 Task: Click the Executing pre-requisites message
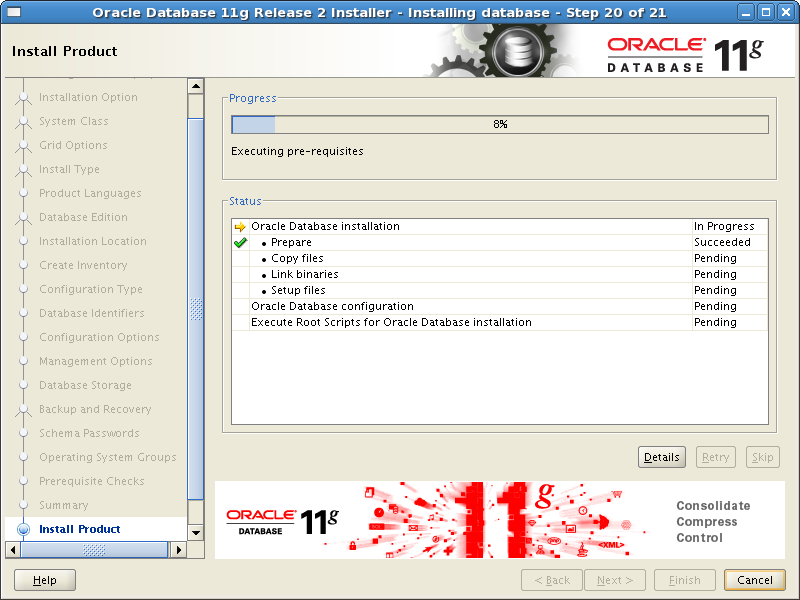point(297,152)
